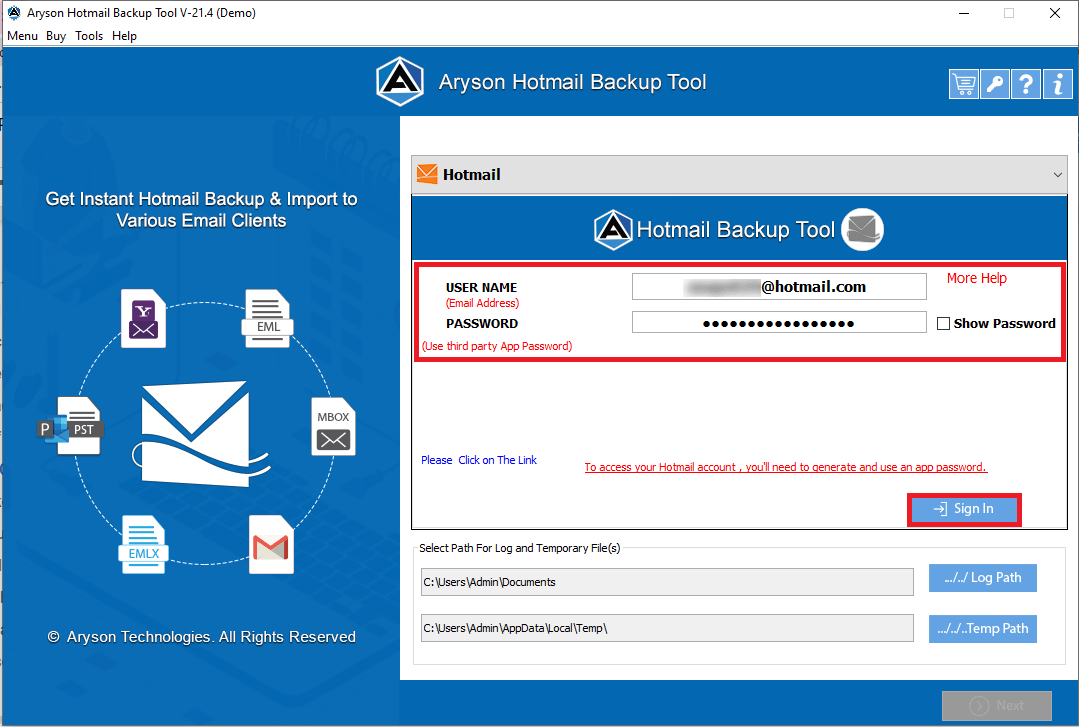Click the info about icon
1079x727 pixels.
pos(1057,85)
